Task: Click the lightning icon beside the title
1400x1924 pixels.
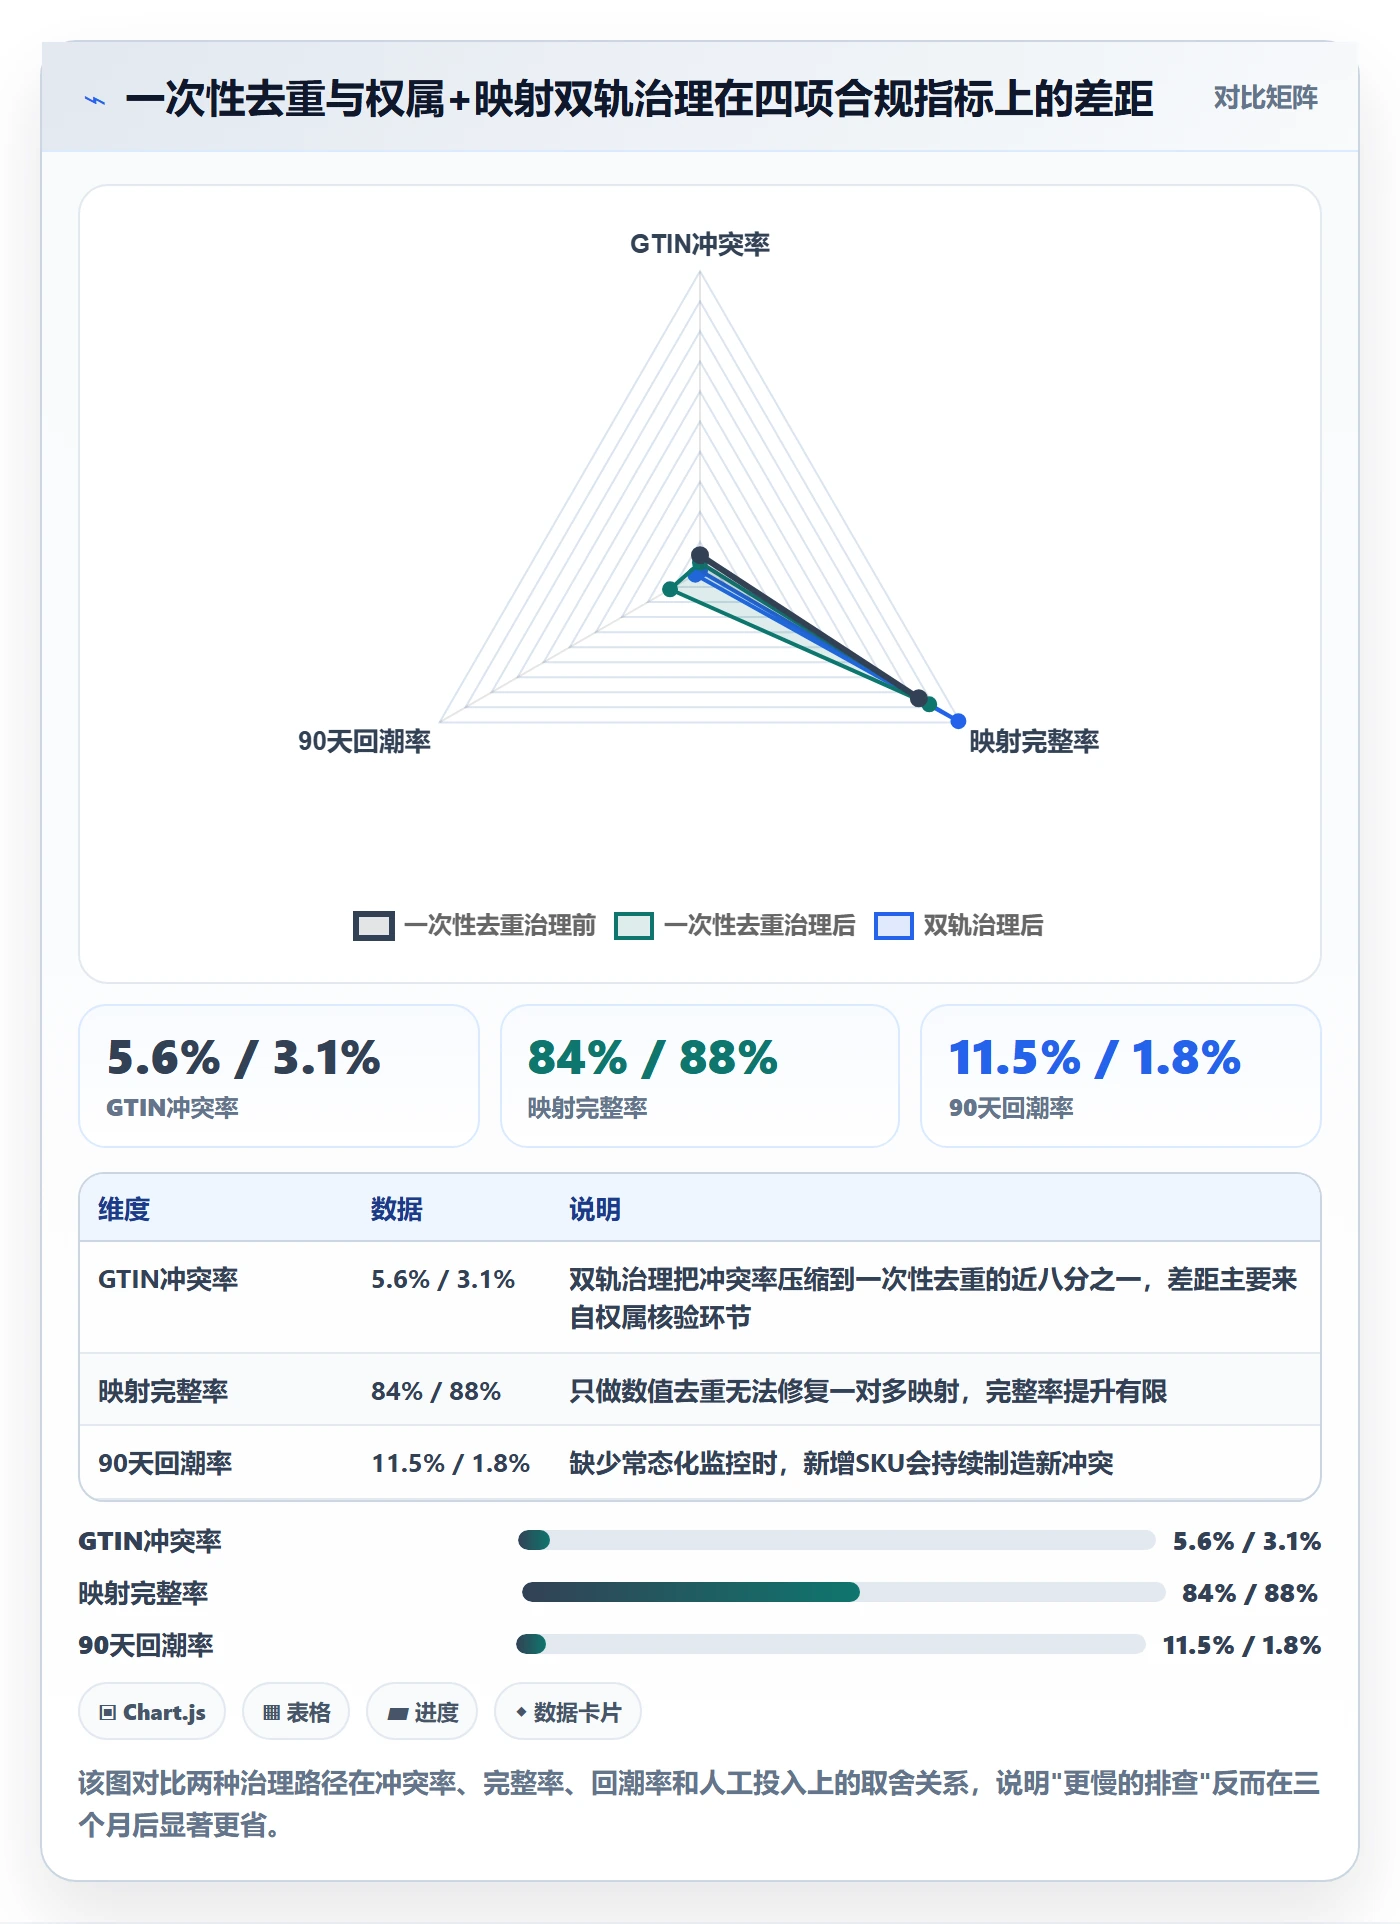Action: pyautogui.click(x=95, y=99)
